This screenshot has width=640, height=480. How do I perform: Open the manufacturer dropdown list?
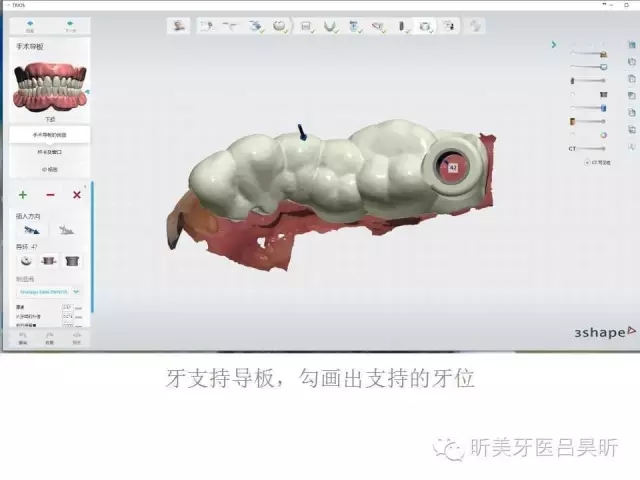[x=49, y=292]
